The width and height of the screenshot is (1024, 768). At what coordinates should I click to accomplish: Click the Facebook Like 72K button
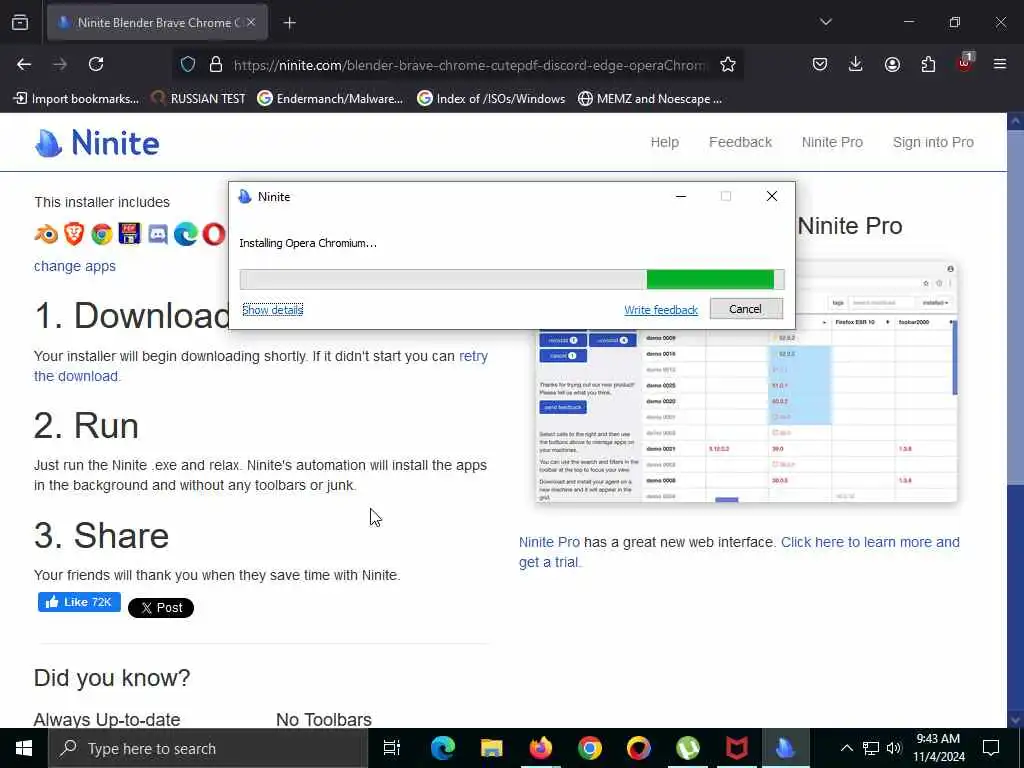[79, 601]
